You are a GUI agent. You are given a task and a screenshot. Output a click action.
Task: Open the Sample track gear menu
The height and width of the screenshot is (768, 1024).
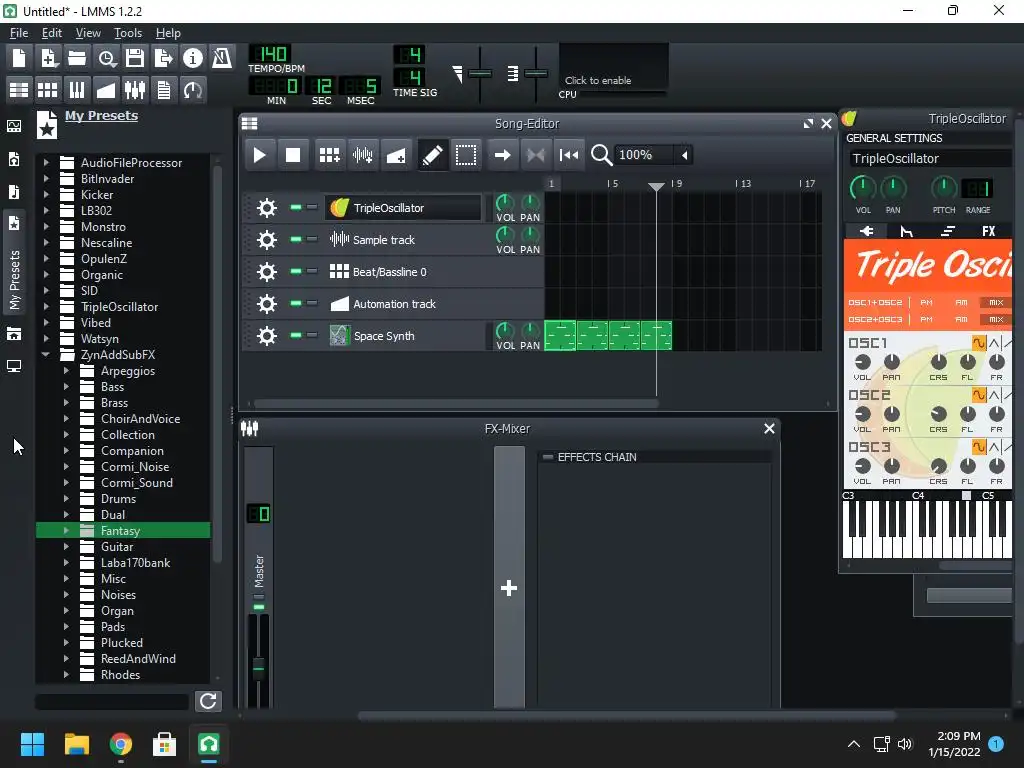(x=266, y=240)
